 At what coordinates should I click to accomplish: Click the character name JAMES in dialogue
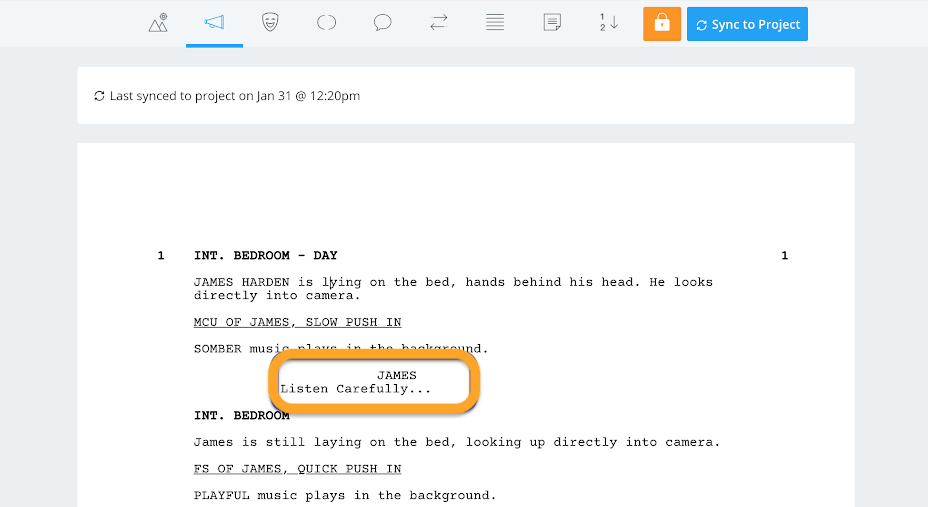397,375
